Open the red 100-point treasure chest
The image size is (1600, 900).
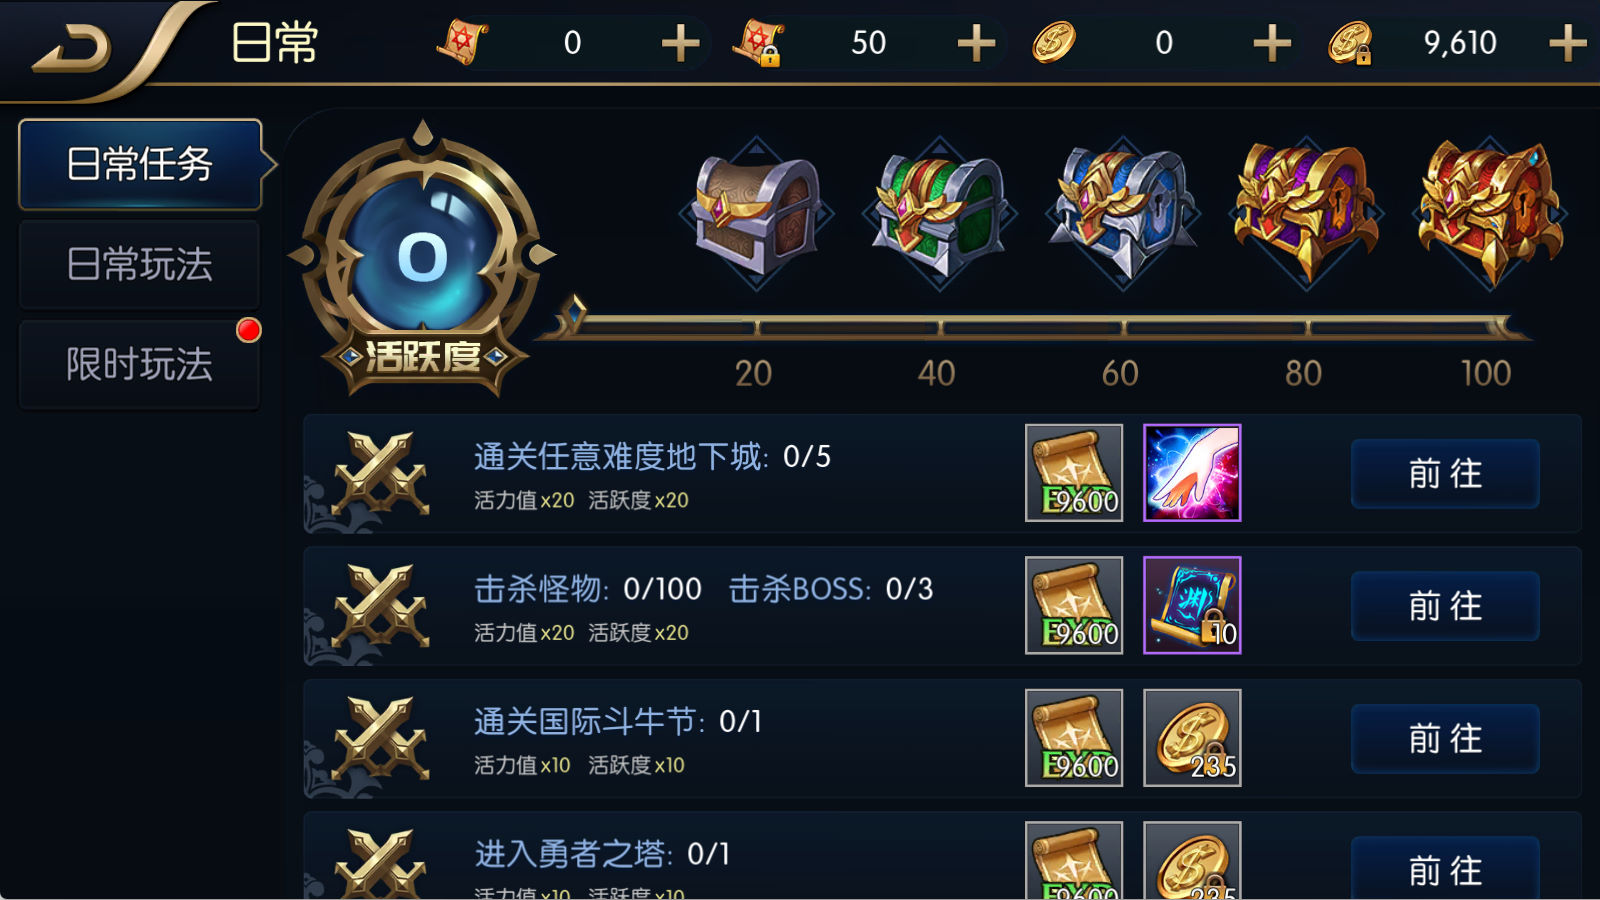pos(1490,214)
